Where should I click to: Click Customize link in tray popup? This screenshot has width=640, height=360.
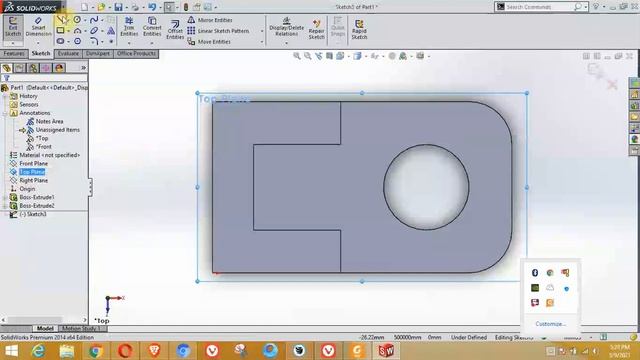[x=550, y=324]
